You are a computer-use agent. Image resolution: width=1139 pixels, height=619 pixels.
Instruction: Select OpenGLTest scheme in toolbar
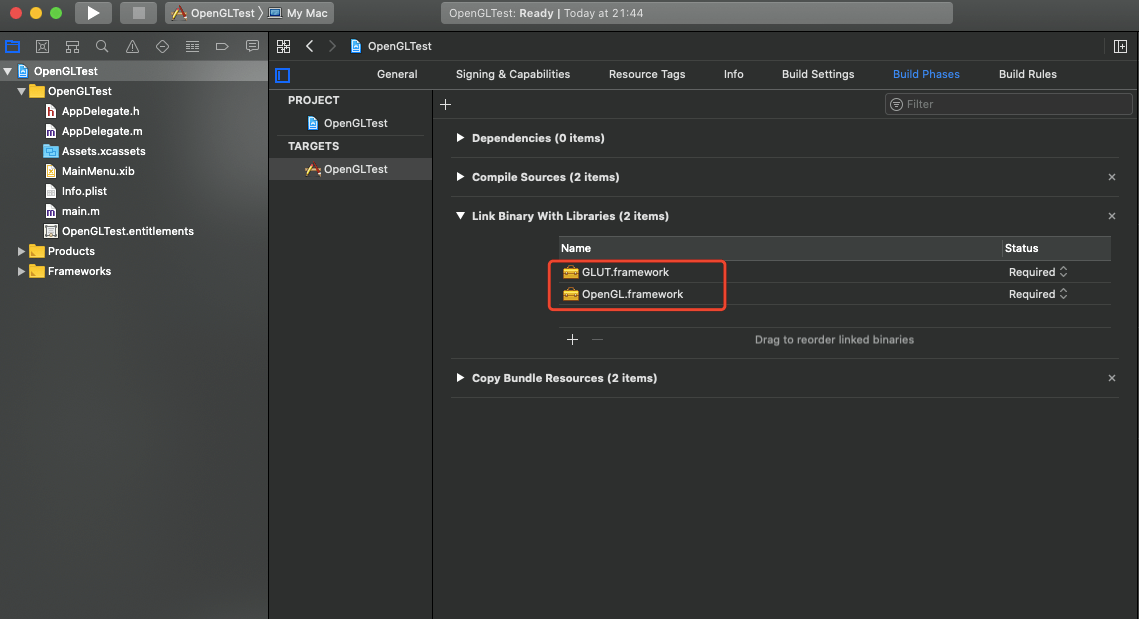click(x=214, y=13)
